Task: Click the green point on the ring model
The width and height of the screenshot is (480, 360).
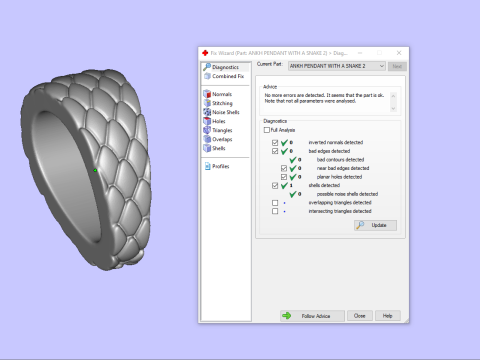Action: click(x=95, y=170)
